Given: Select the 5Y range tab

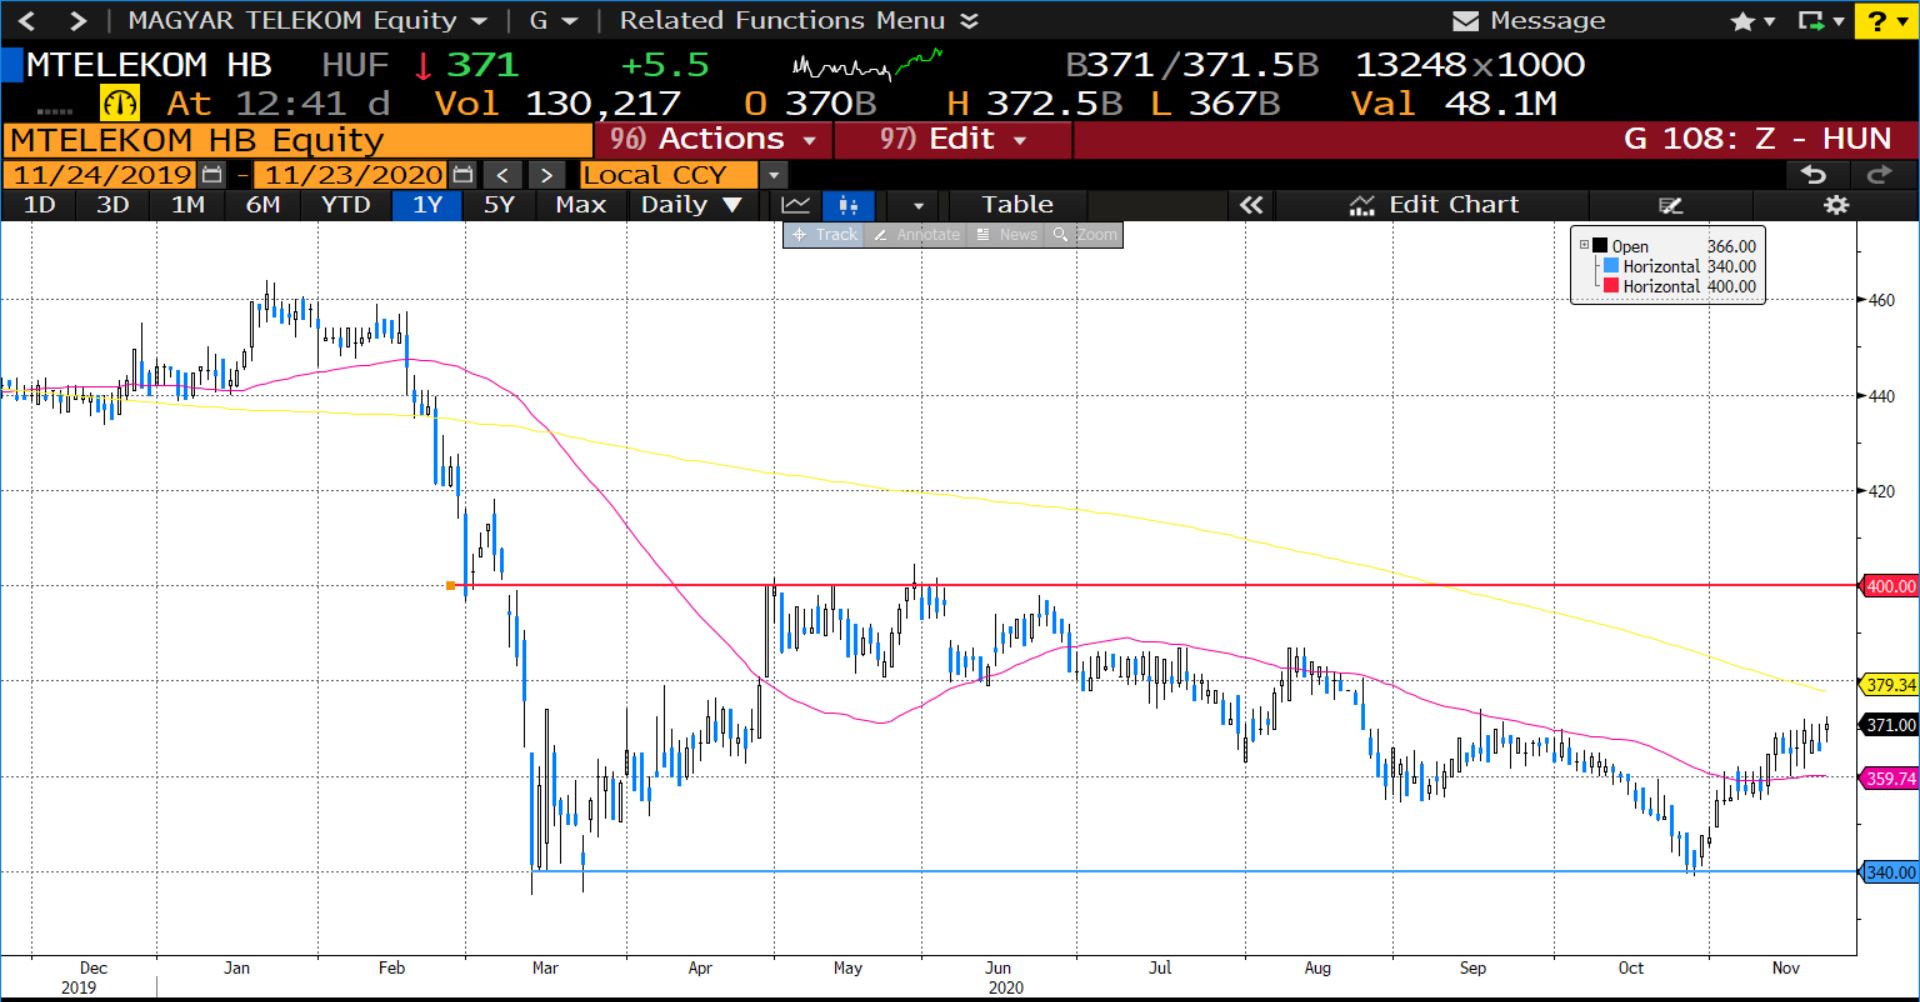Looking at the screenshot, I should click(499, 205).
